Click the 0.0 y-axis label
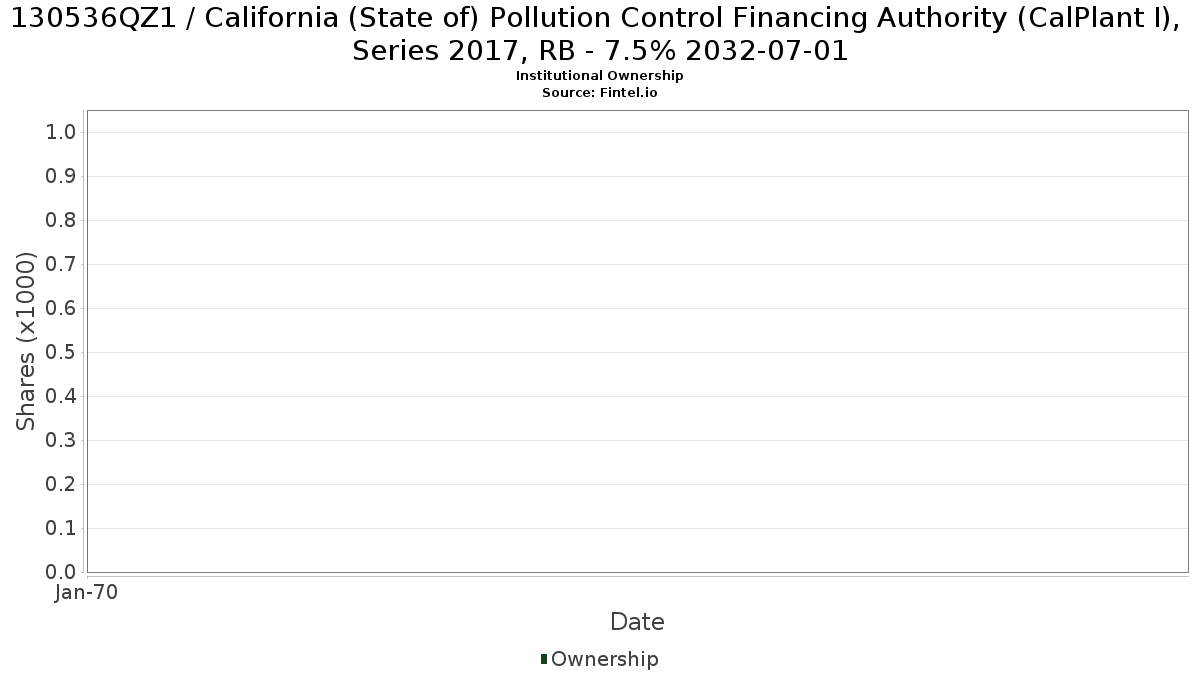The image size is (1200, 675). (x=61, y=573)
